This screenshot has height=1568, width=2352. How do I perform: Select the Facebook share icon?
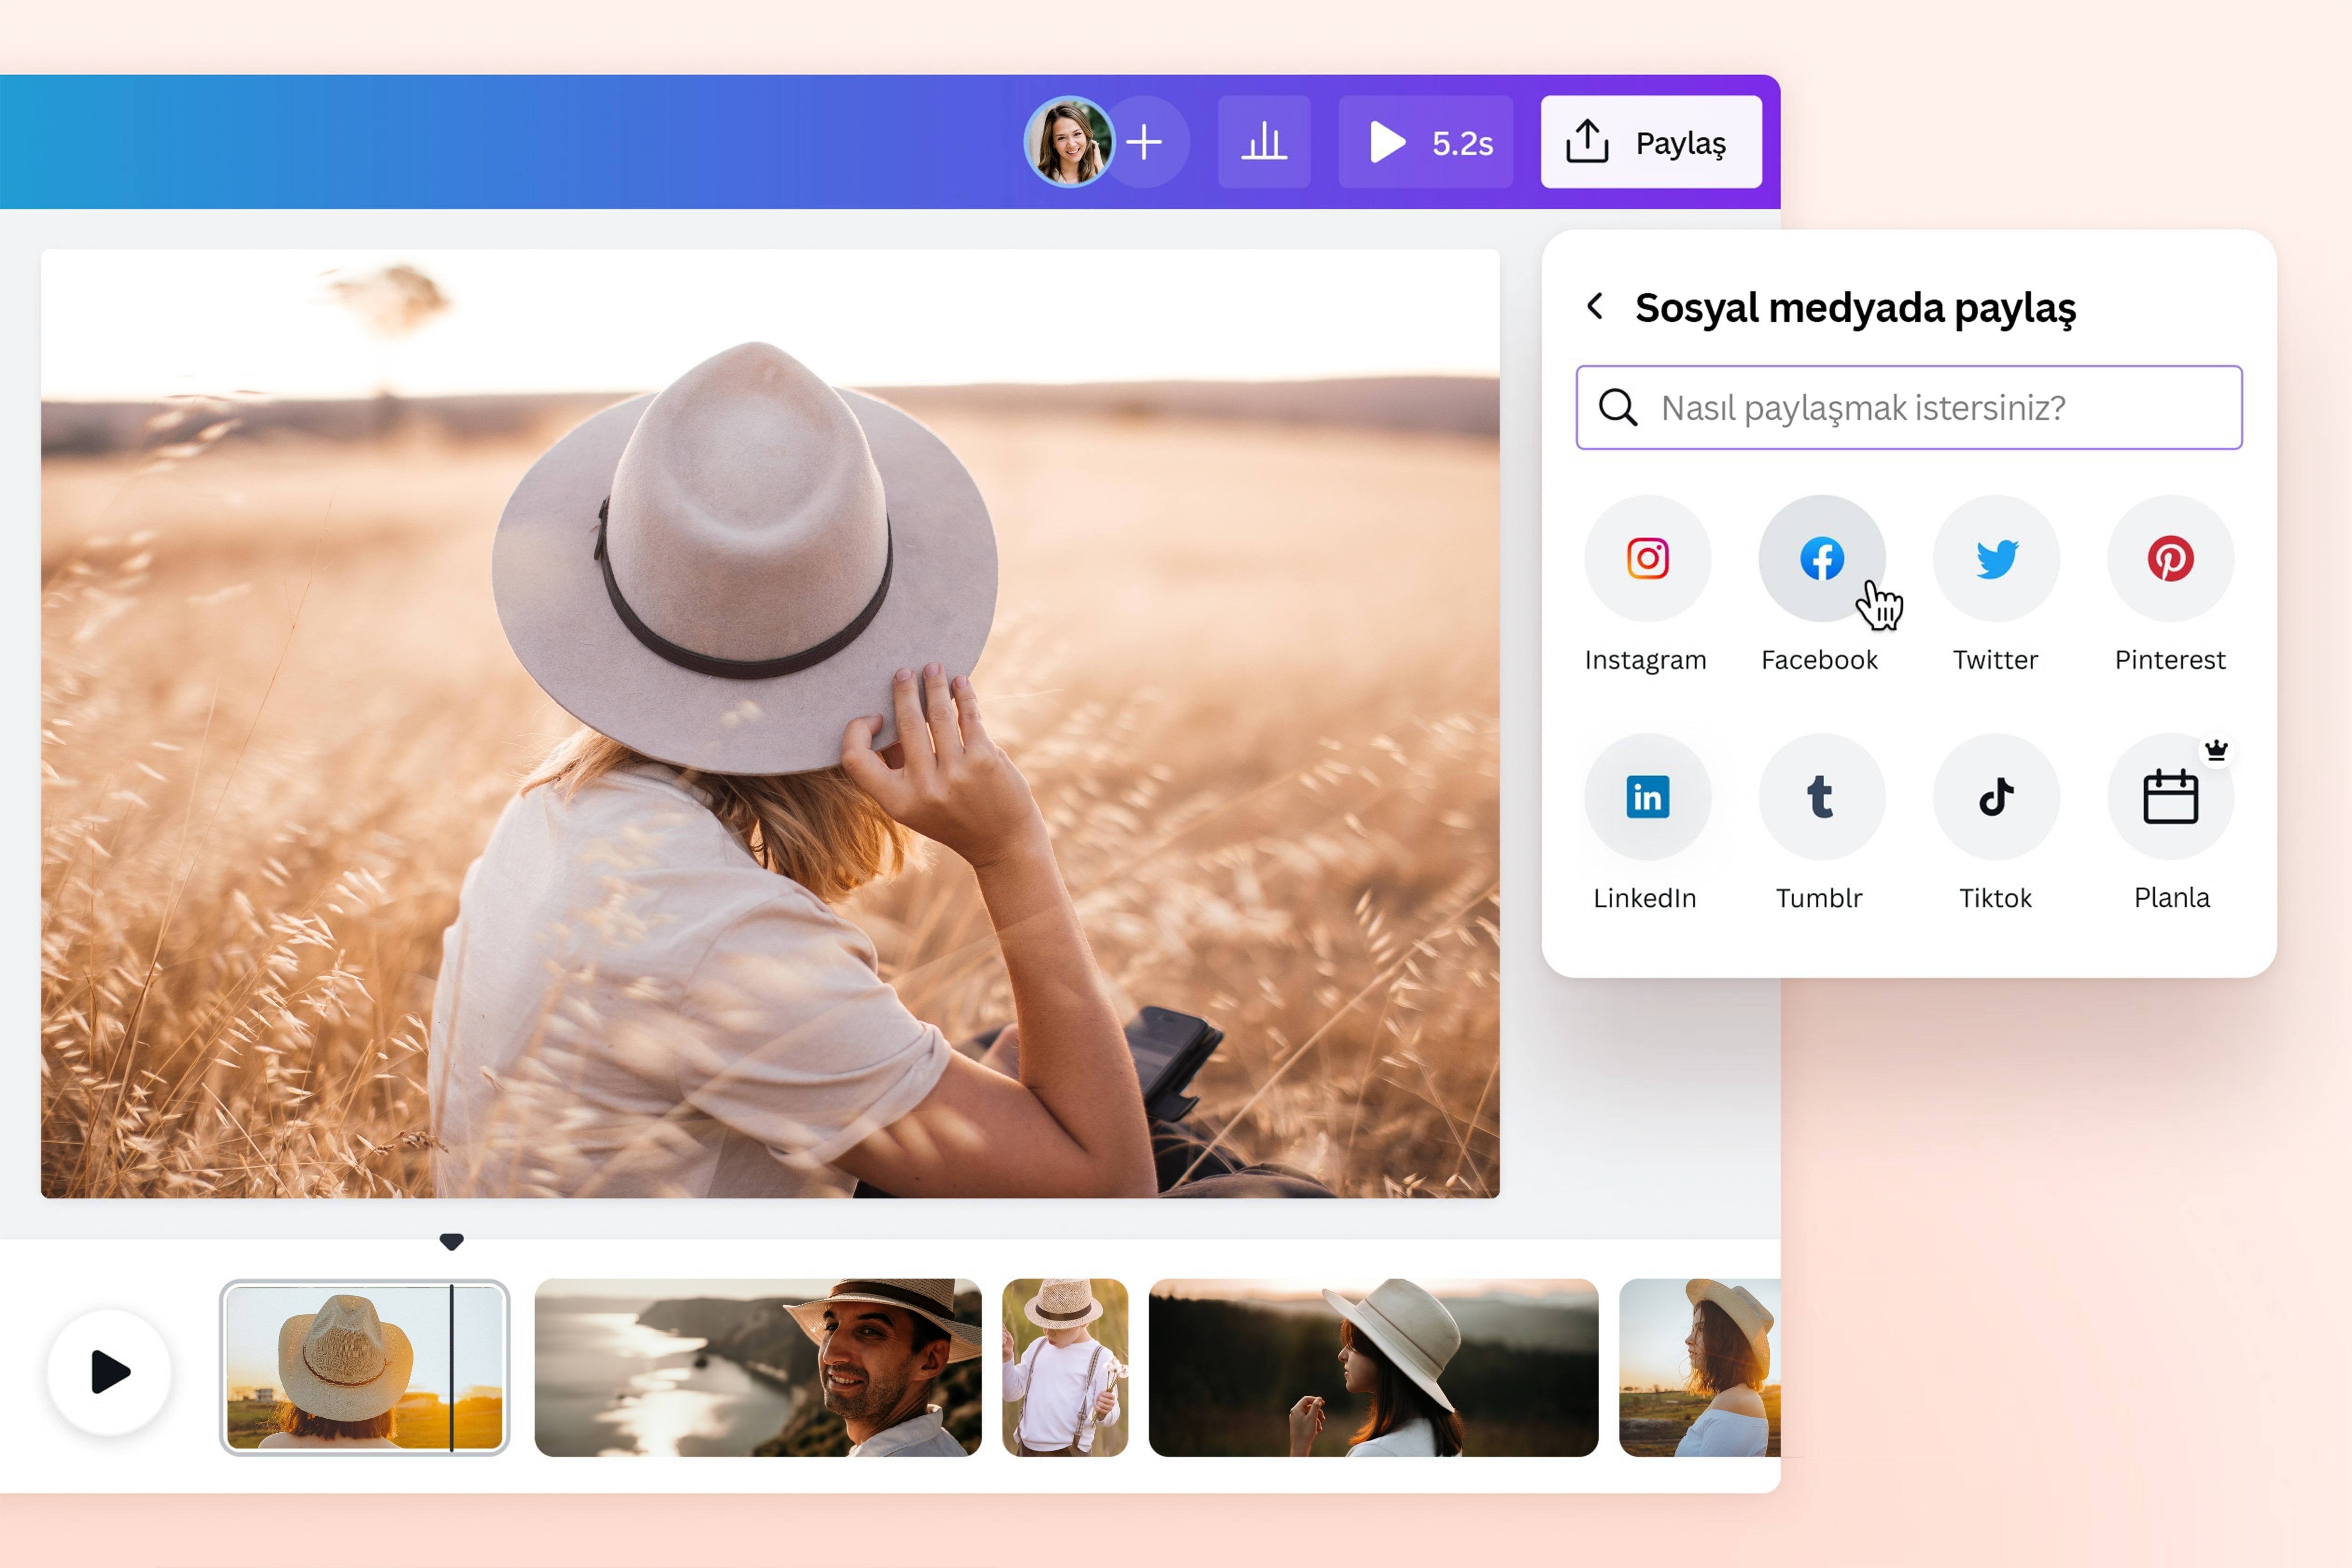(1822, 558)
